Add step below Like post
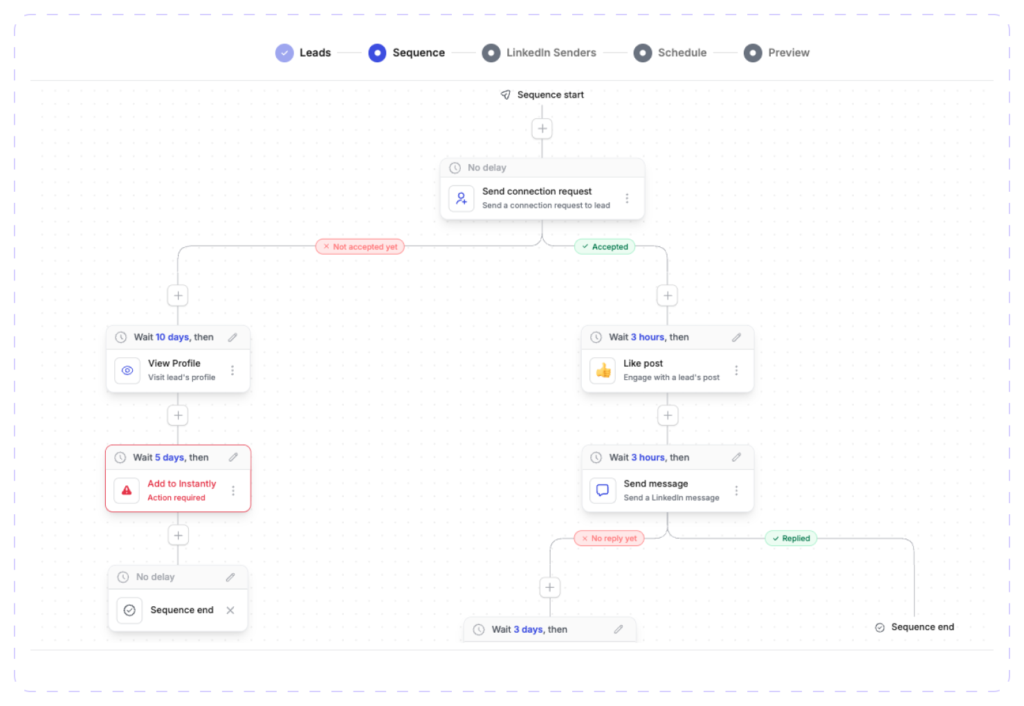 click(667, 415)
